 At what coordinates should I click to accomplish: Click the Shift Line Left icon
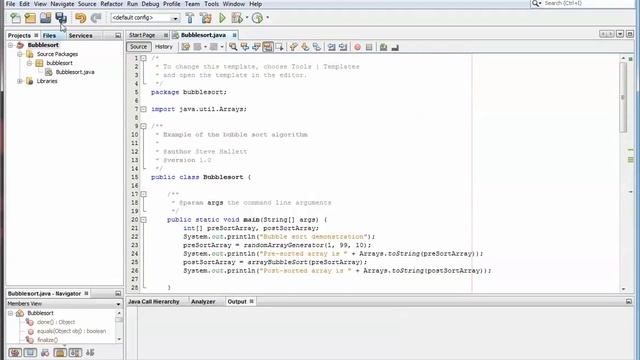pyautogui.click(x=331, y=47)
